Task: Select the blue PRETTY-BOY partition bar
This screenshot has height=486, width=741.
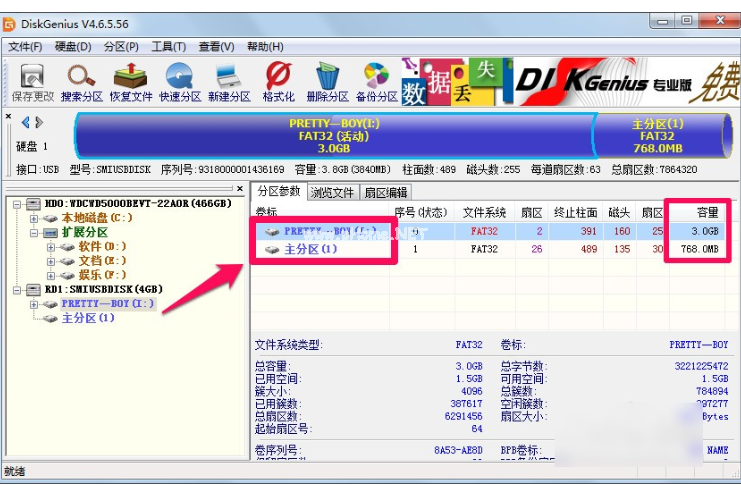Action: tap(334, 135)
